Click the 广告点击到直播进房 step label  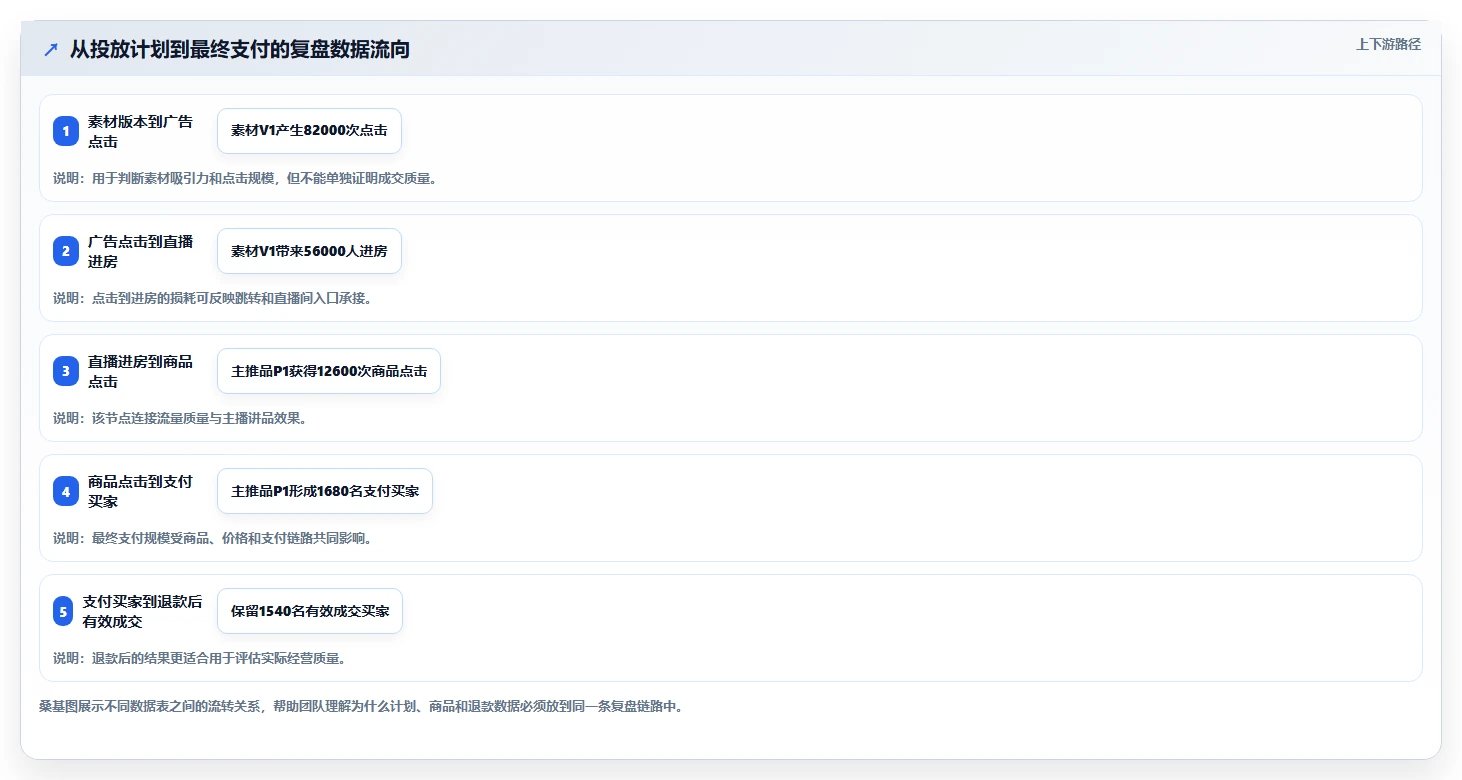coord(140,251)
